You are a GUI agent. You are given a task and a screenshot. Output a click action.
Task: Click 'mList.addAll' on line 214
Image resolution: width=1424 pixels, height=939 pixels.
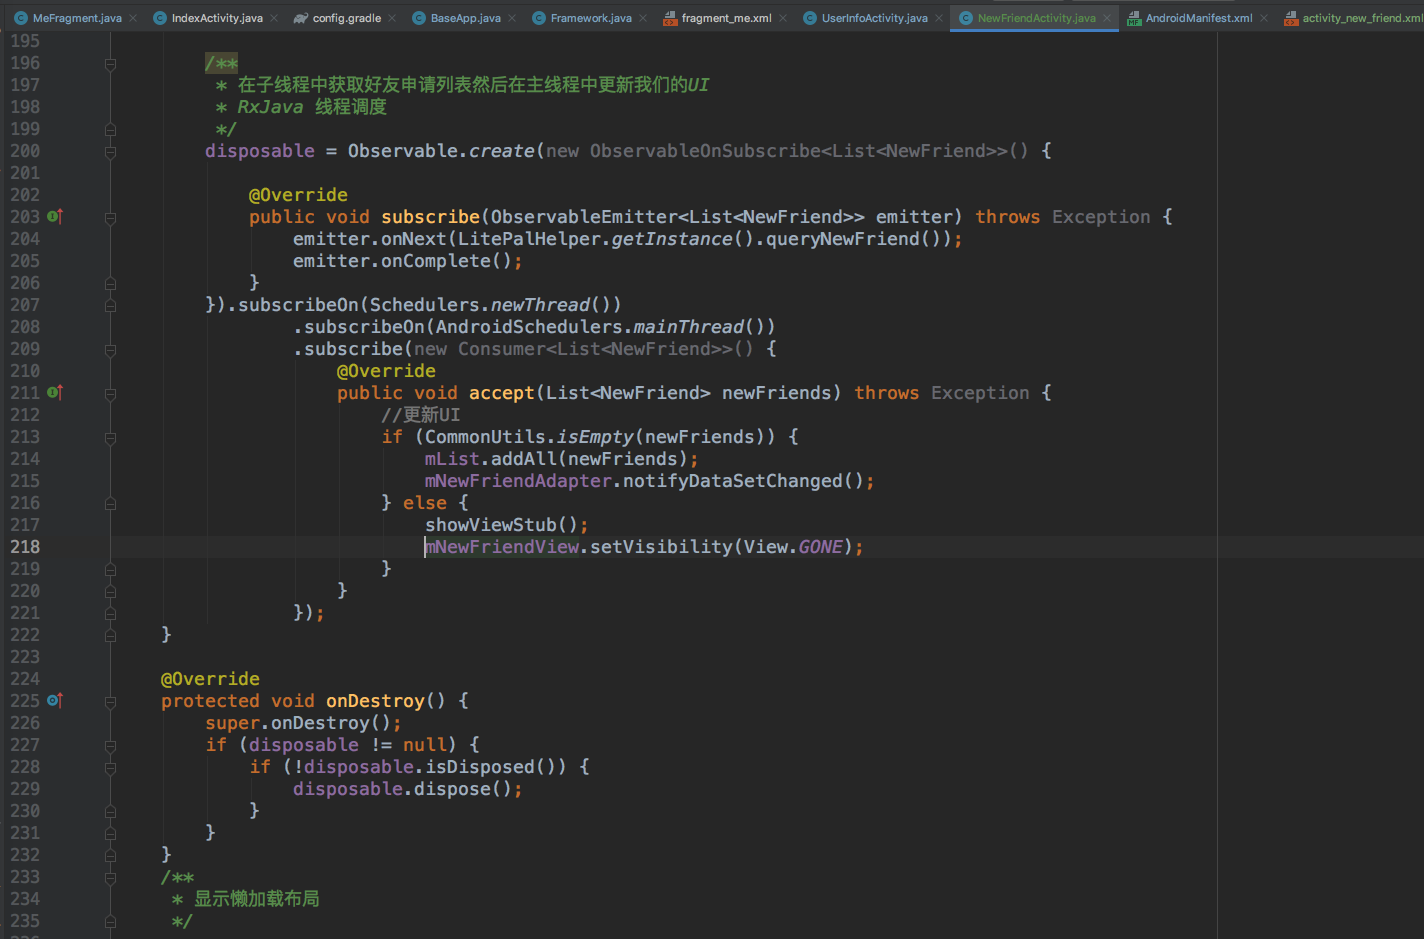click(x=491, y=459)
